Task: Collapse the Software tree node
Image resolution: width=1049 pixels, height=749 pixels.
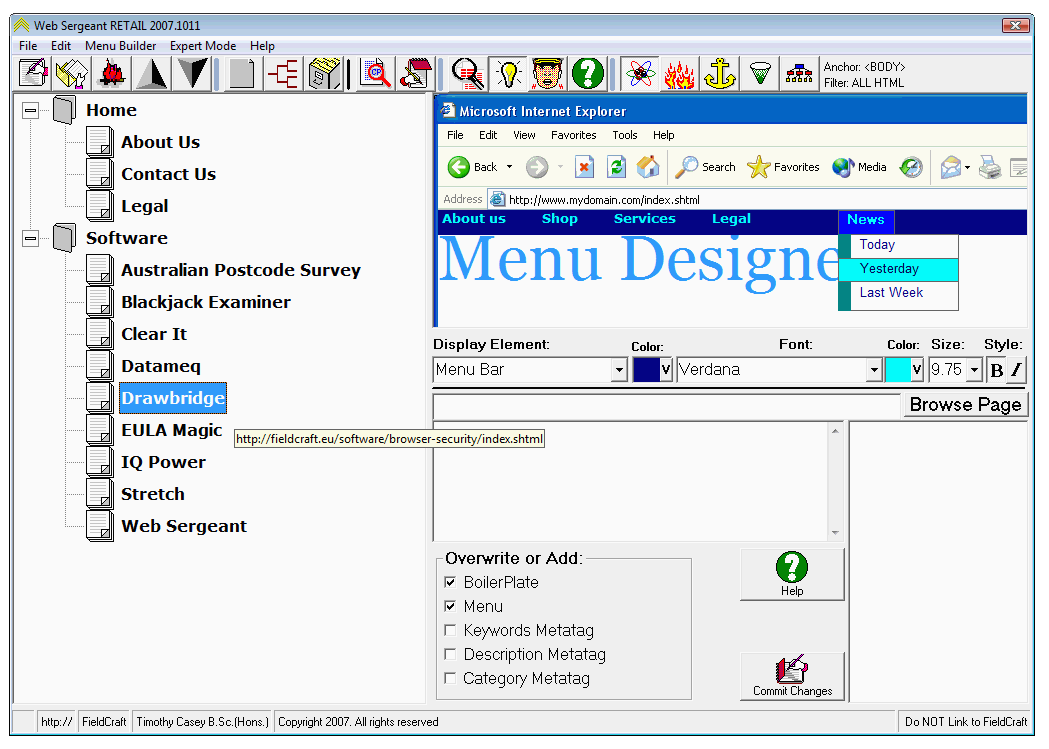Action: click(x=30, y=238)
